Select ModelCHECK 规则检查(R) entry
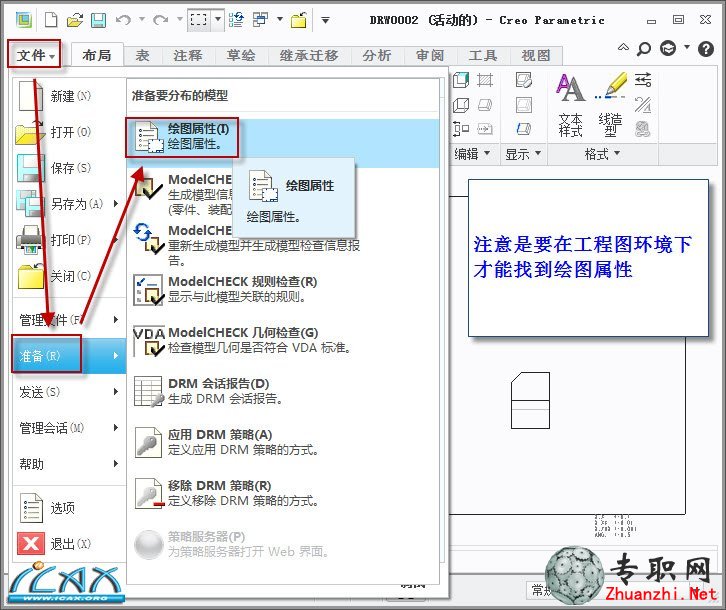This screenshot has width=726, height=610. click(x=282, y=289)
